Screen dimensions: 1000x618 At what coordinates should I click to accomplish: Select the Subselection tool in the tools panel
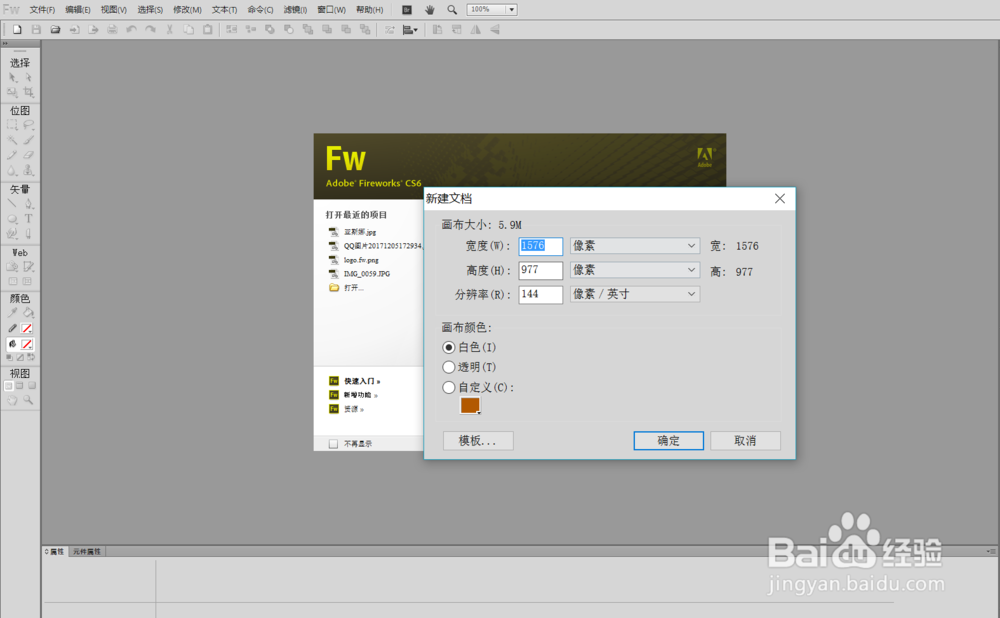coord(28,77)
